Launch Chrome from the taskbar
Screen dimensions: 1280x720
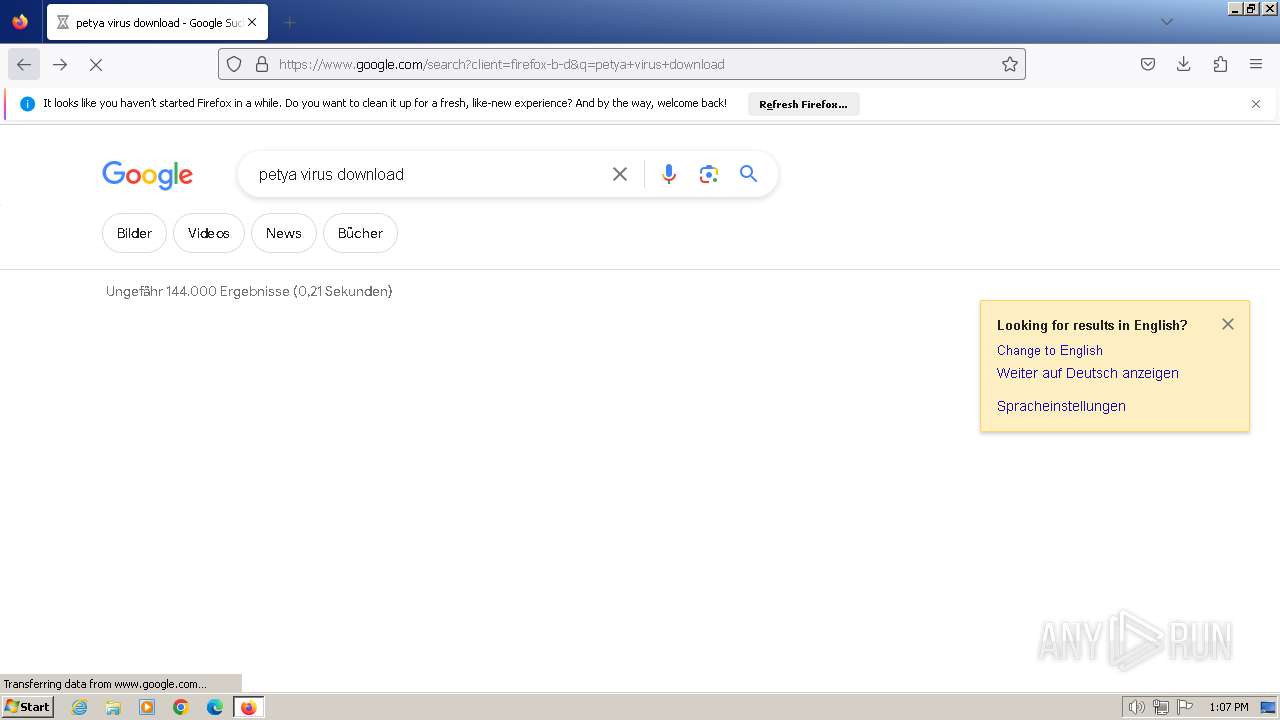(181, 707)
